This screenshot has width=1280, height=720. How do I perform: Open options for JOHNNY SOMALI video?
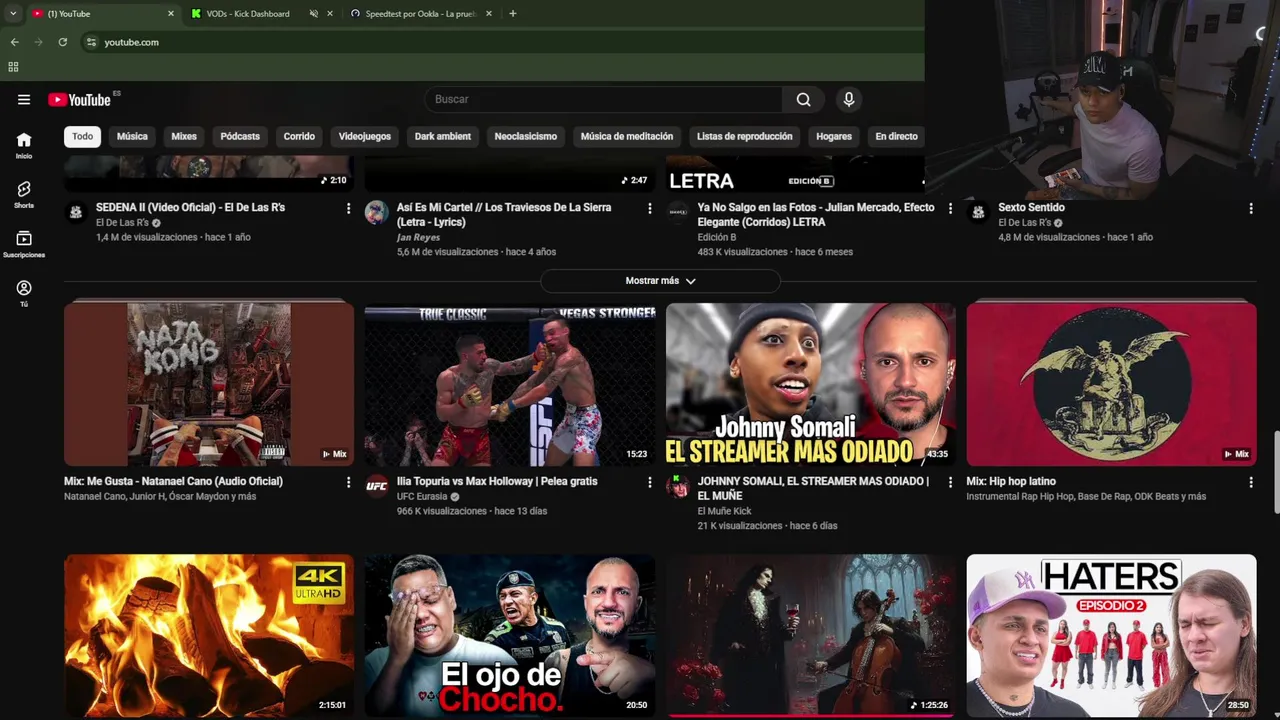tap(950, 482)
